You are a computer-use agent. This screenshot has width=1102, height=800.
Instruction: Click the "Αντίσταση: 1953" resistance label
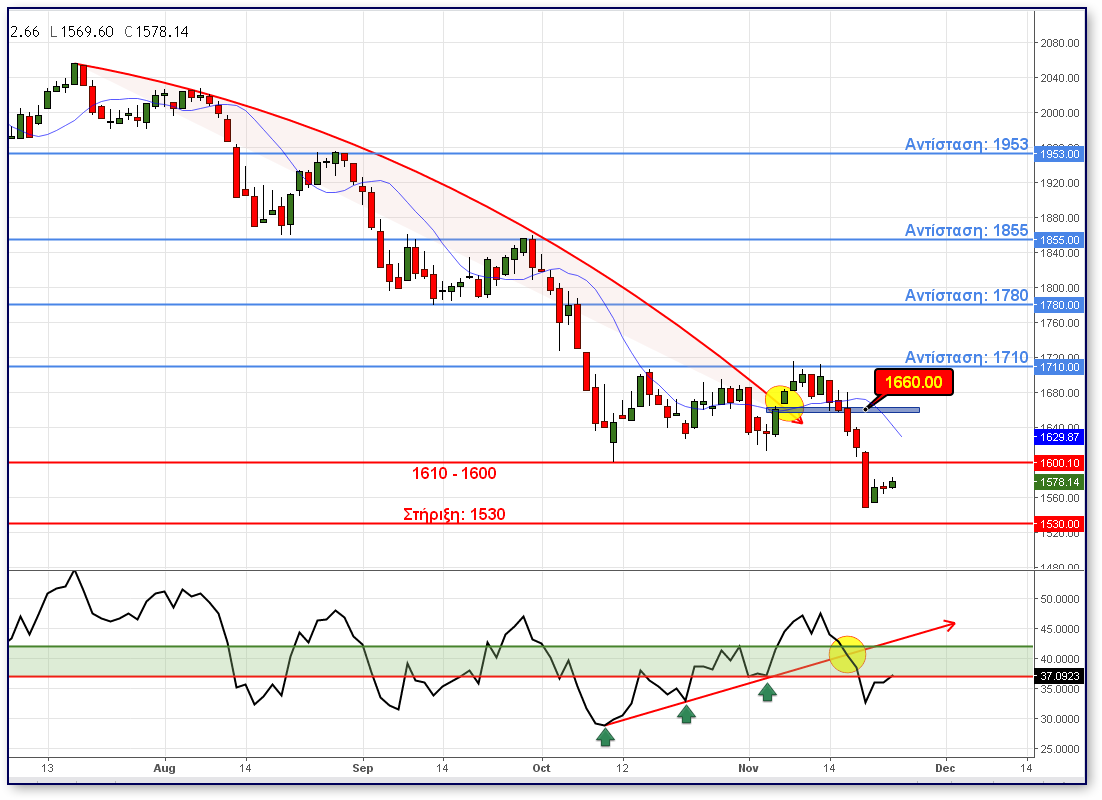pos(966,144)
